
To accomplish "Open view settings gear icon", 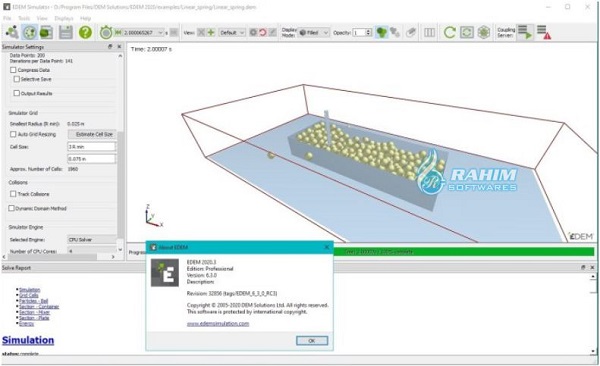I will (253, 33).
